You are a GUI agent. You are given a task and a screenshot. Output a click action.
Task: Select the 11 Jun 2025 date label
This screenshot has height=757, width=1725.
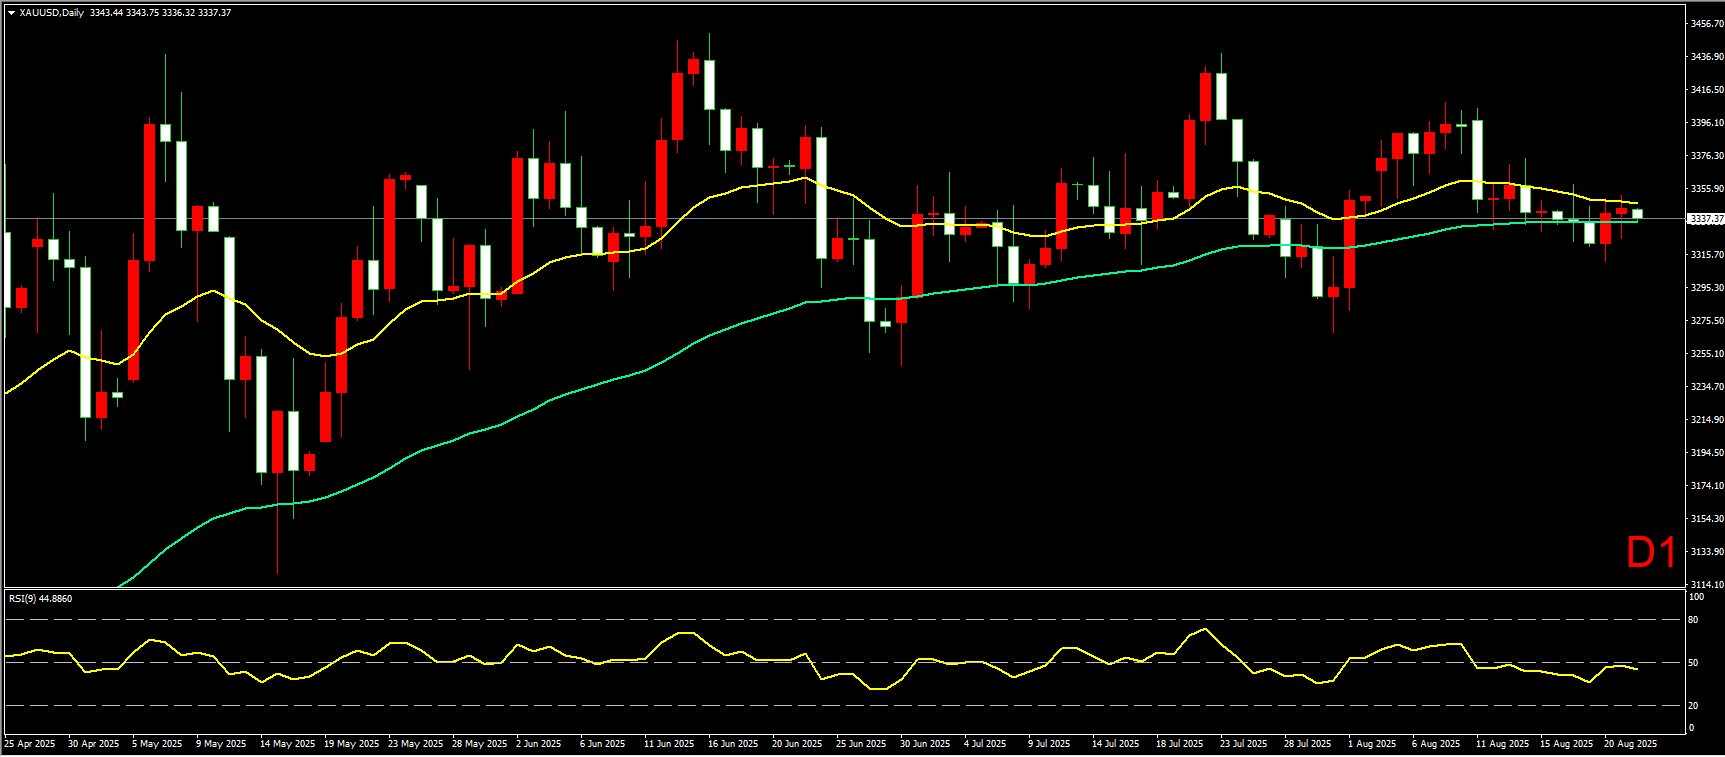click(669, 743)
